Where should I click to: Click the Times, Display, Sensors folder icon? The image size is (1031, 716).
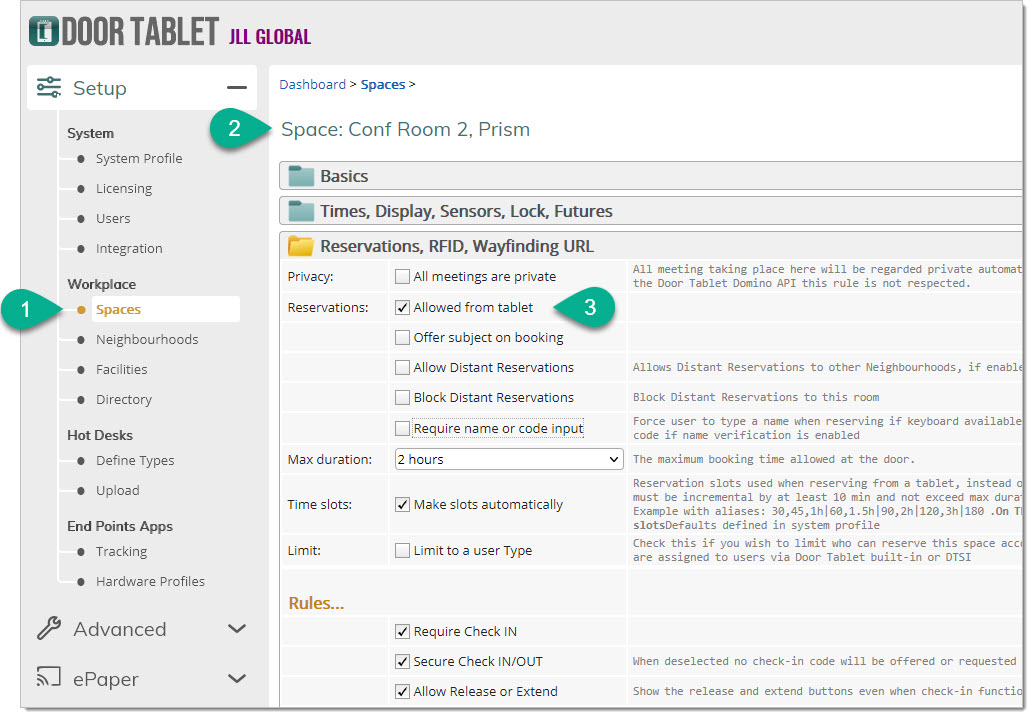(x=301, y=212)
